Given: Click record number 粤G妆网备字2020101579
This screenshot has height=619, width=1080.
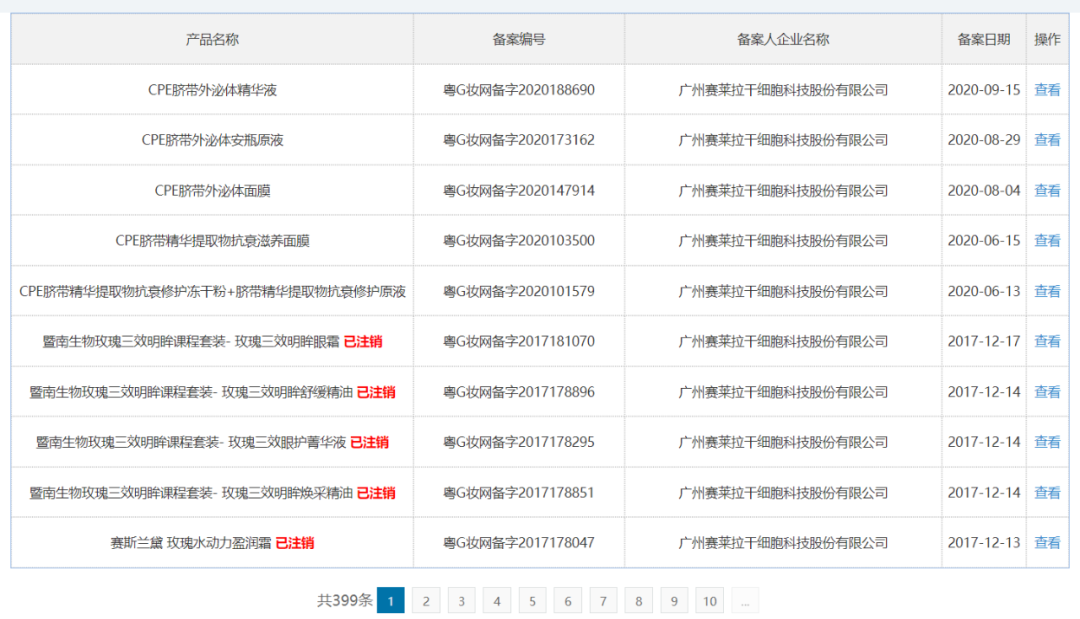Looking at the screenshot, I should [519, 291].
